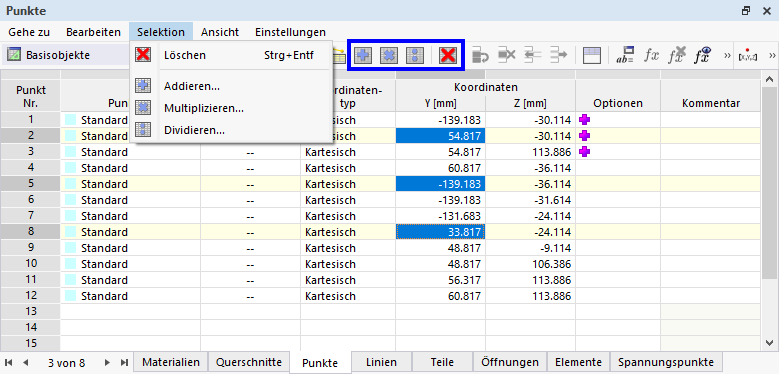Switch to the Linien tab

tap(381, 362)
